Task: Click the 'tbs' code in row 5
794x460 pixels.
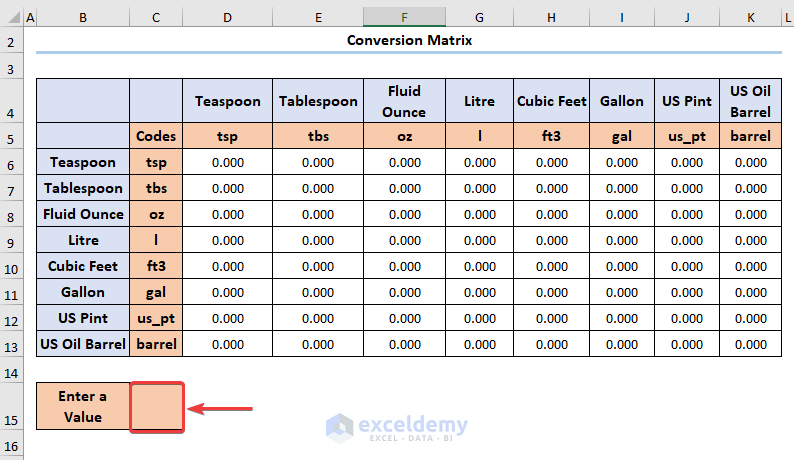Action: (318, 136)
